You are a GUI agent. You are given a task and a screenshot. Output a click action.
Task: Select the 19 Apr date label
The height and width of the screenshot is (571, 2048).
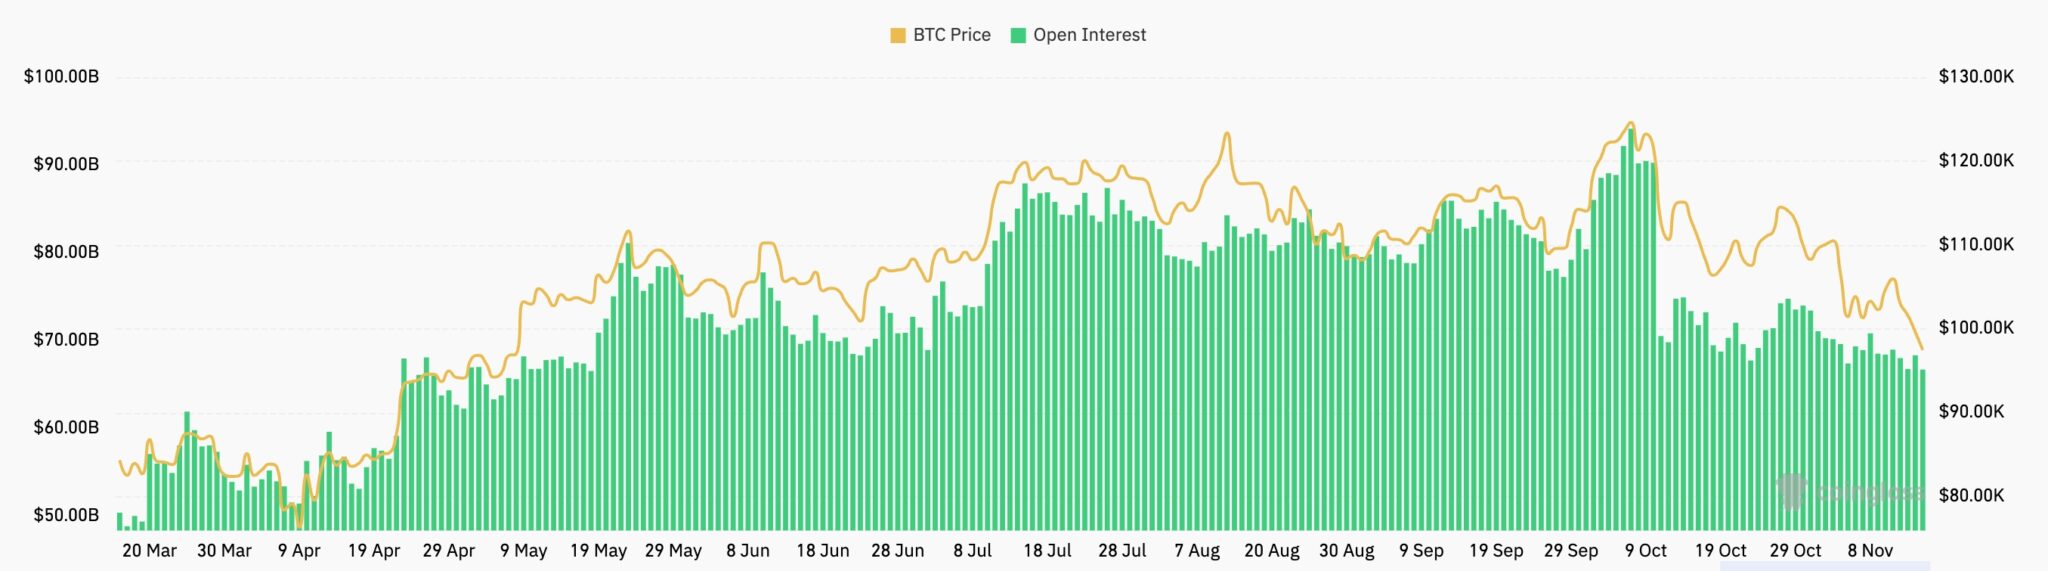point(374,551)
